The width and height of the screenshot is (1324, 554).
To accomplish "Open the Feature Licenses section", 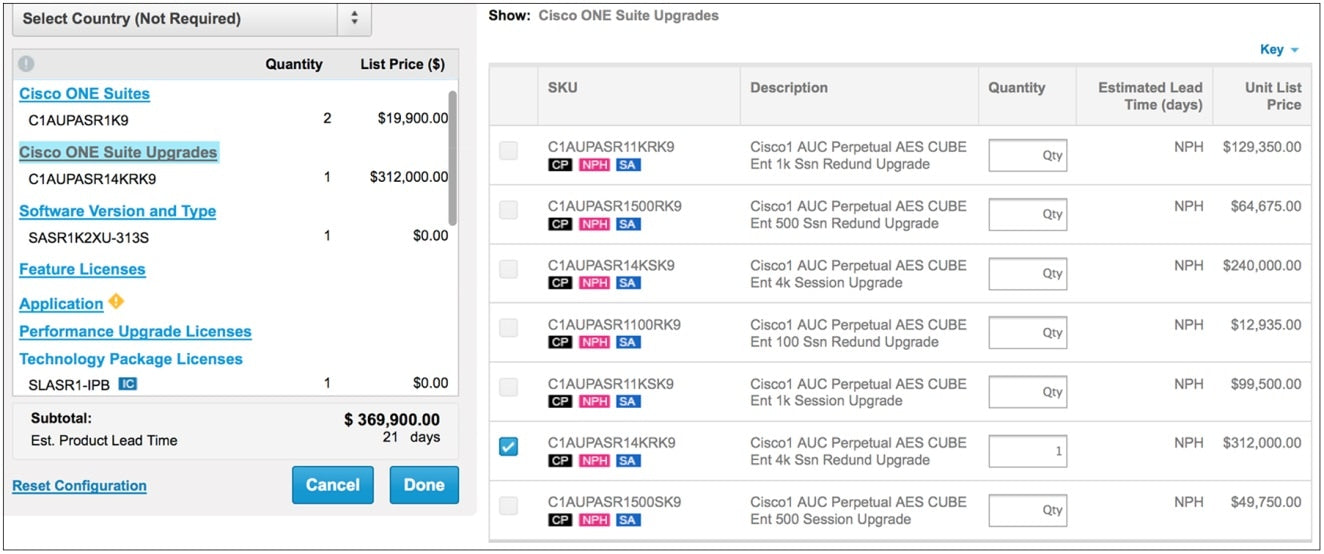I will [x=82, y=270].
